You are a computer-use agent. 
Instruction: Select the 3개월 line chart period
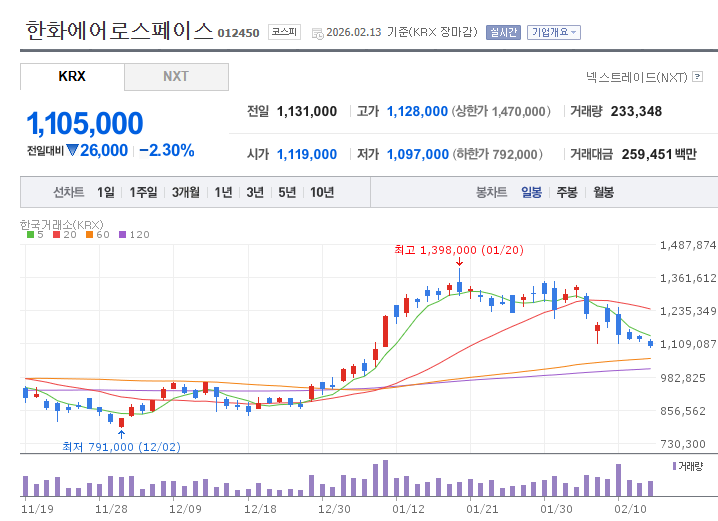tap(186, 192)
